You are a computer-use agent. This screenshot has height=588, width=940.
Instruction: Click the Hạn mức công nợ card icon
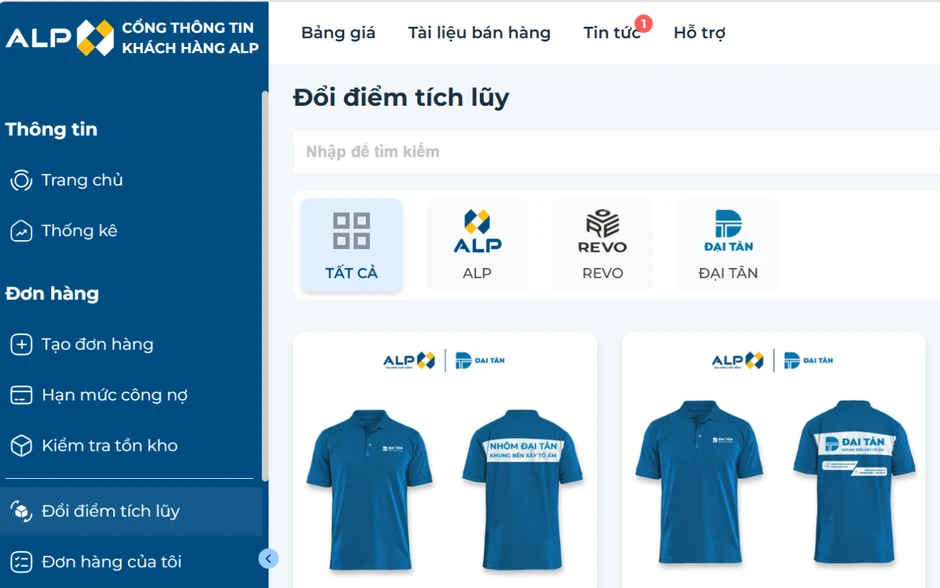(x=21, y=395)
